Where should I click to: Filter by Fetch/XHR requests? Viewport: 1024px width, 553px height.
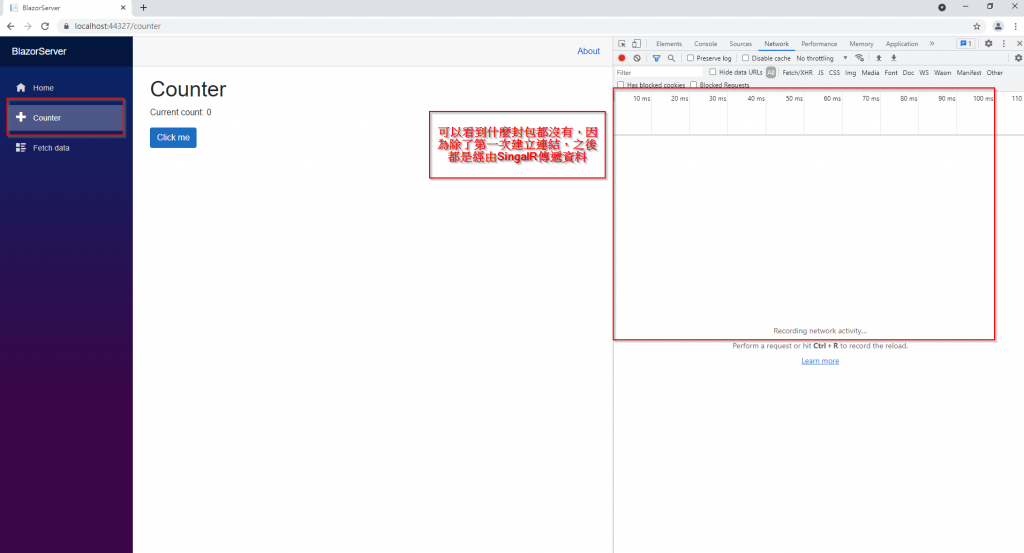point(797,72)
